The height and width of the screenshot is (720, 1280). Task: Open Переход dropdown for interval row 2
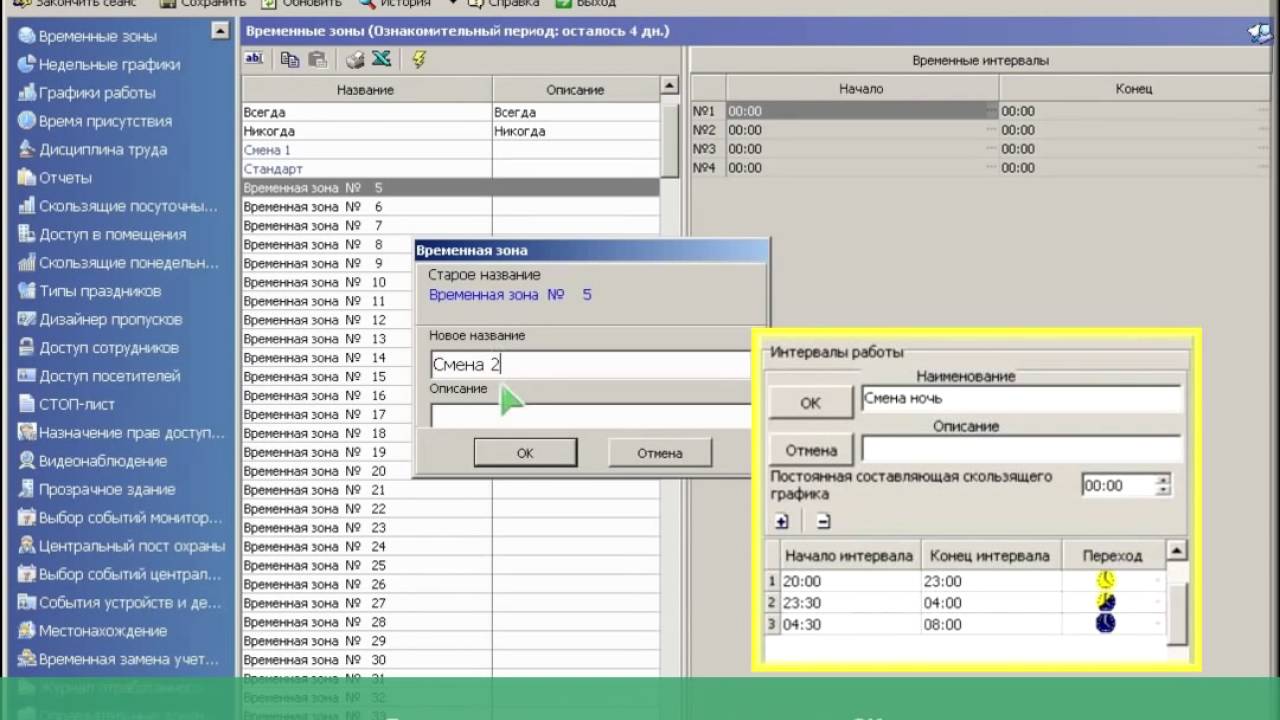1160,603
